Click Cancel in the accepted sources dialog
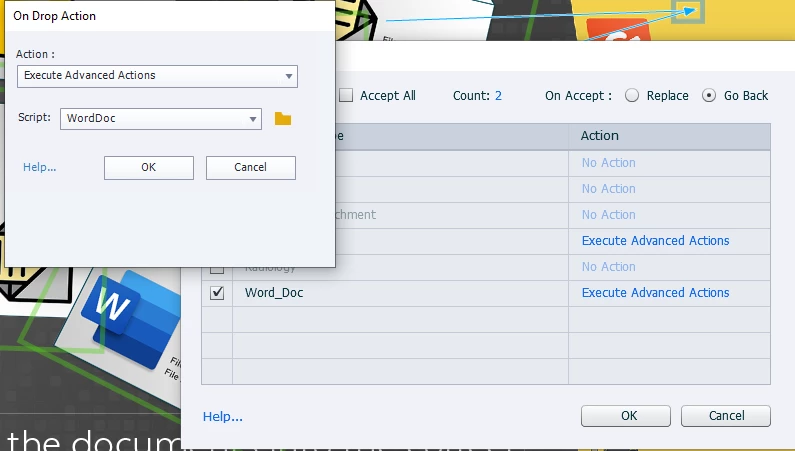 point(726,416)
